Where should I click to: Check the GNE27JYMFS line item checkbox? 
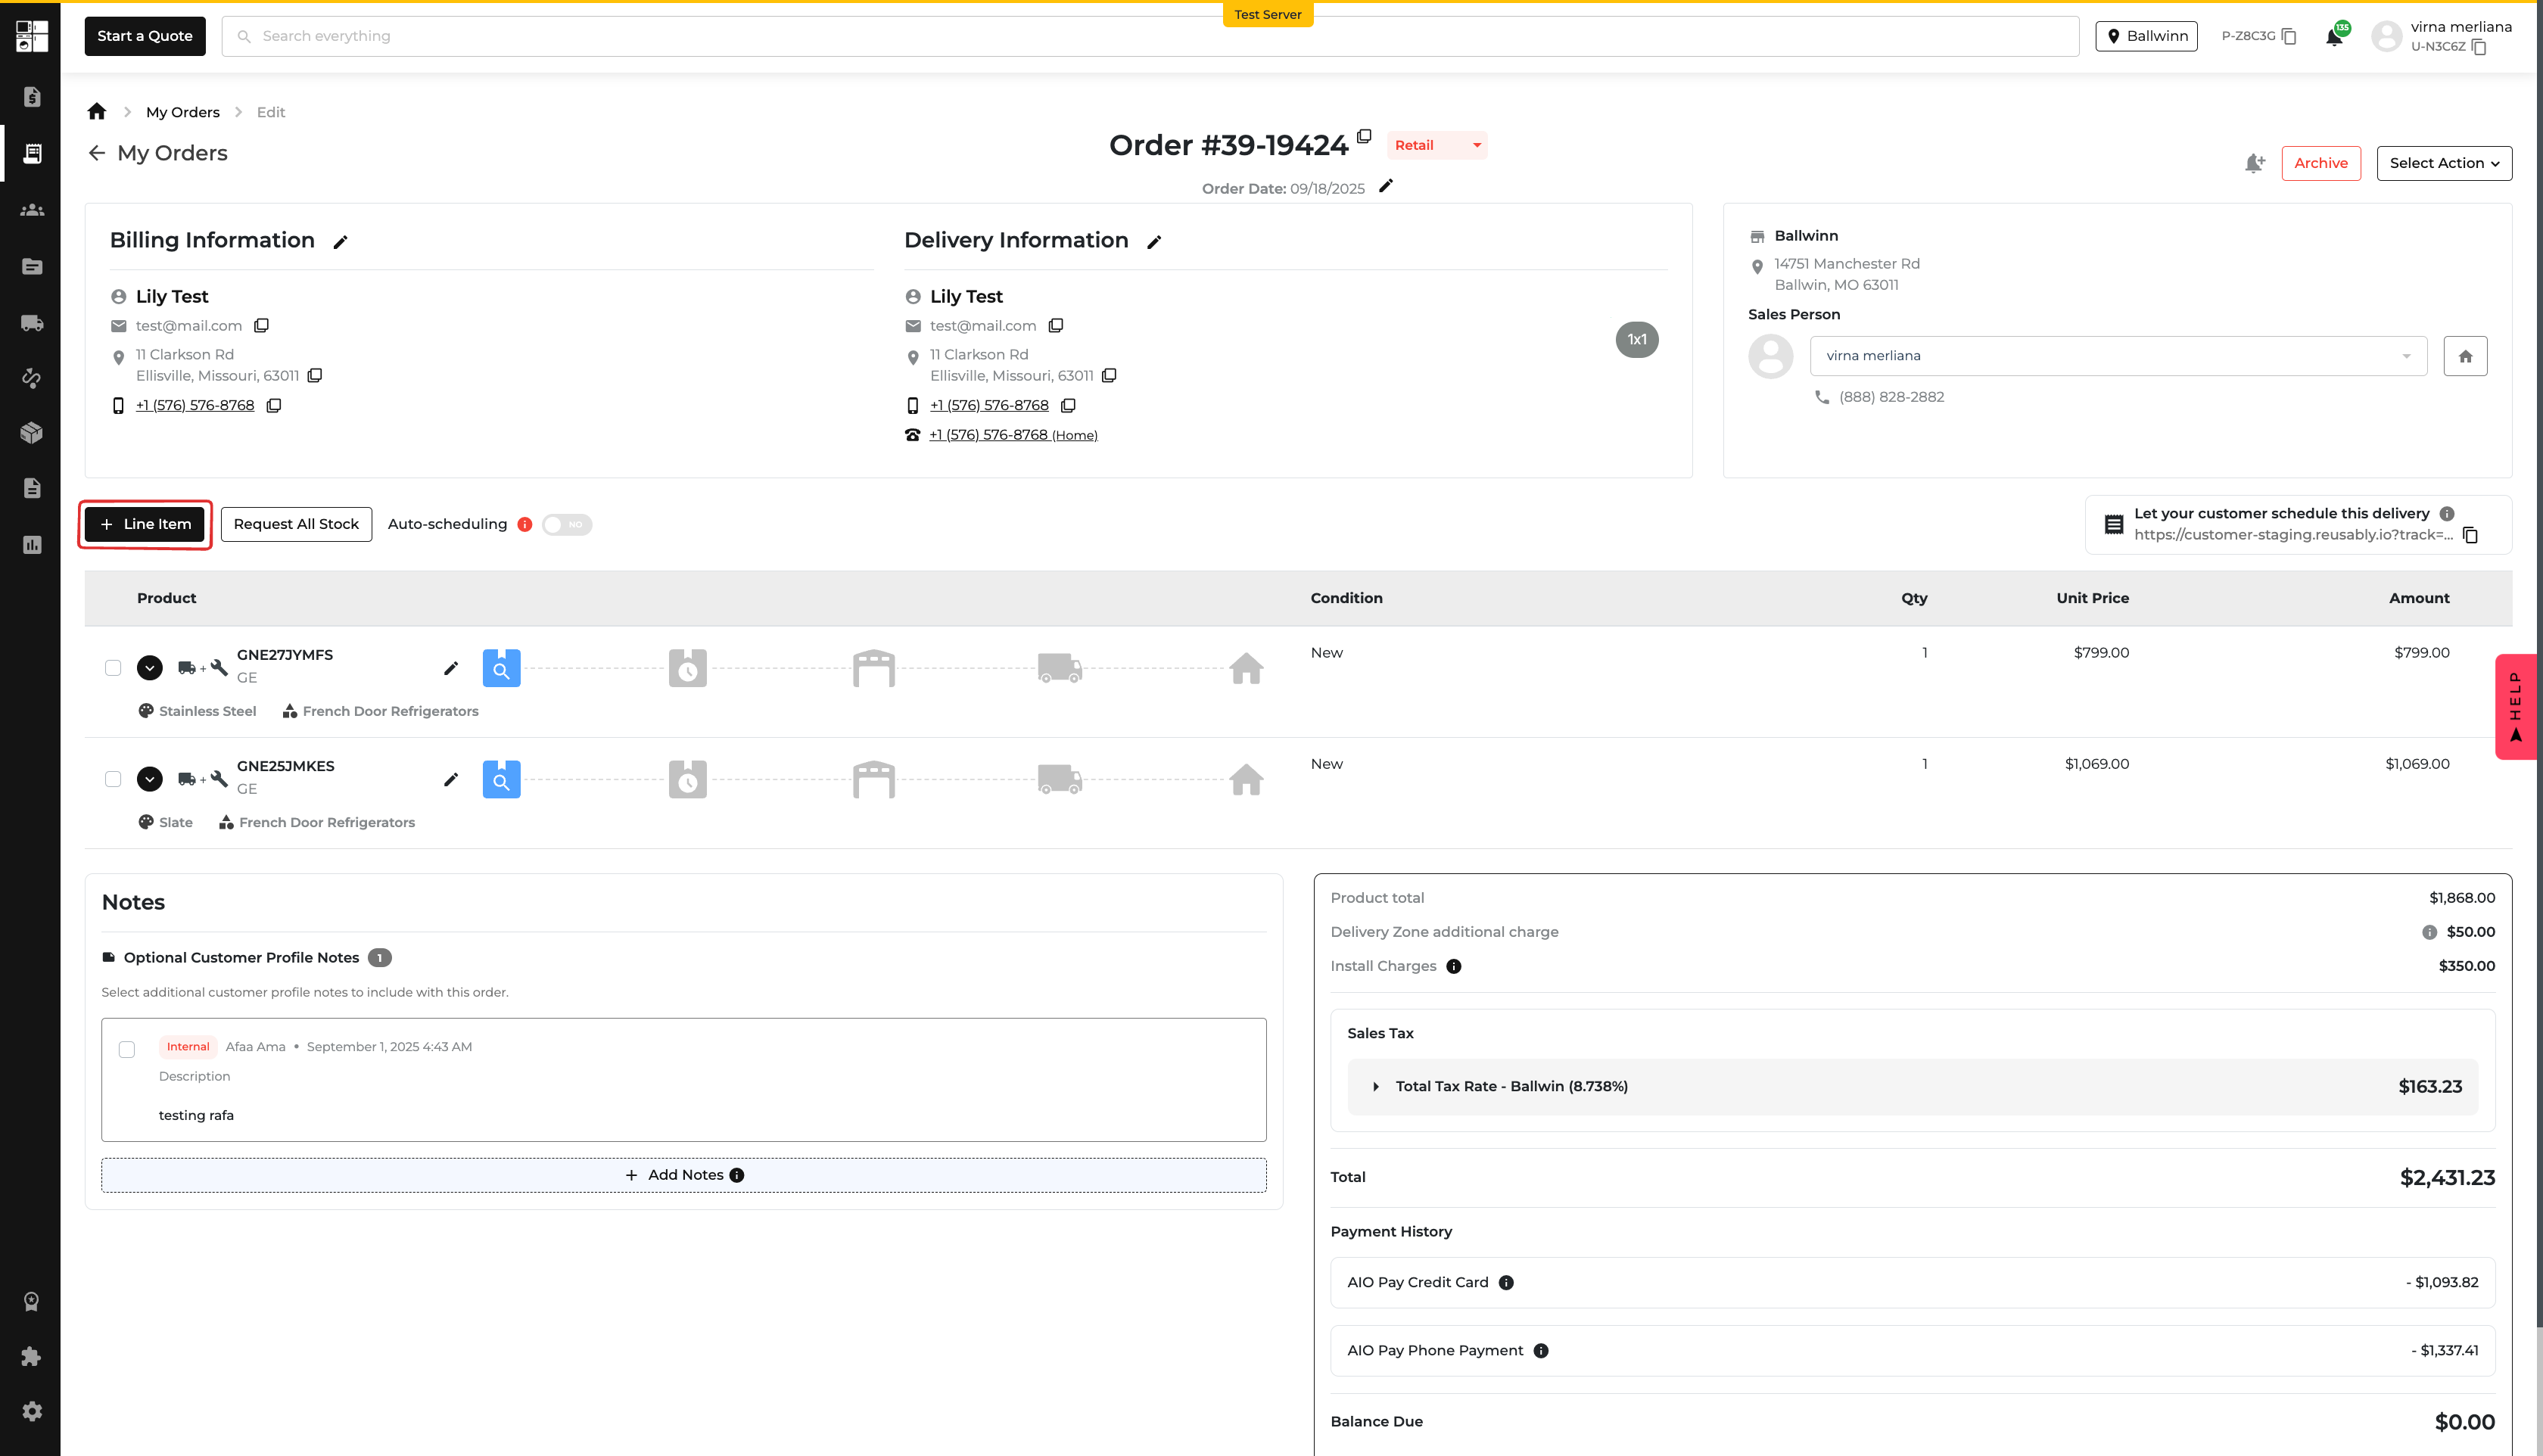[113, 668]
